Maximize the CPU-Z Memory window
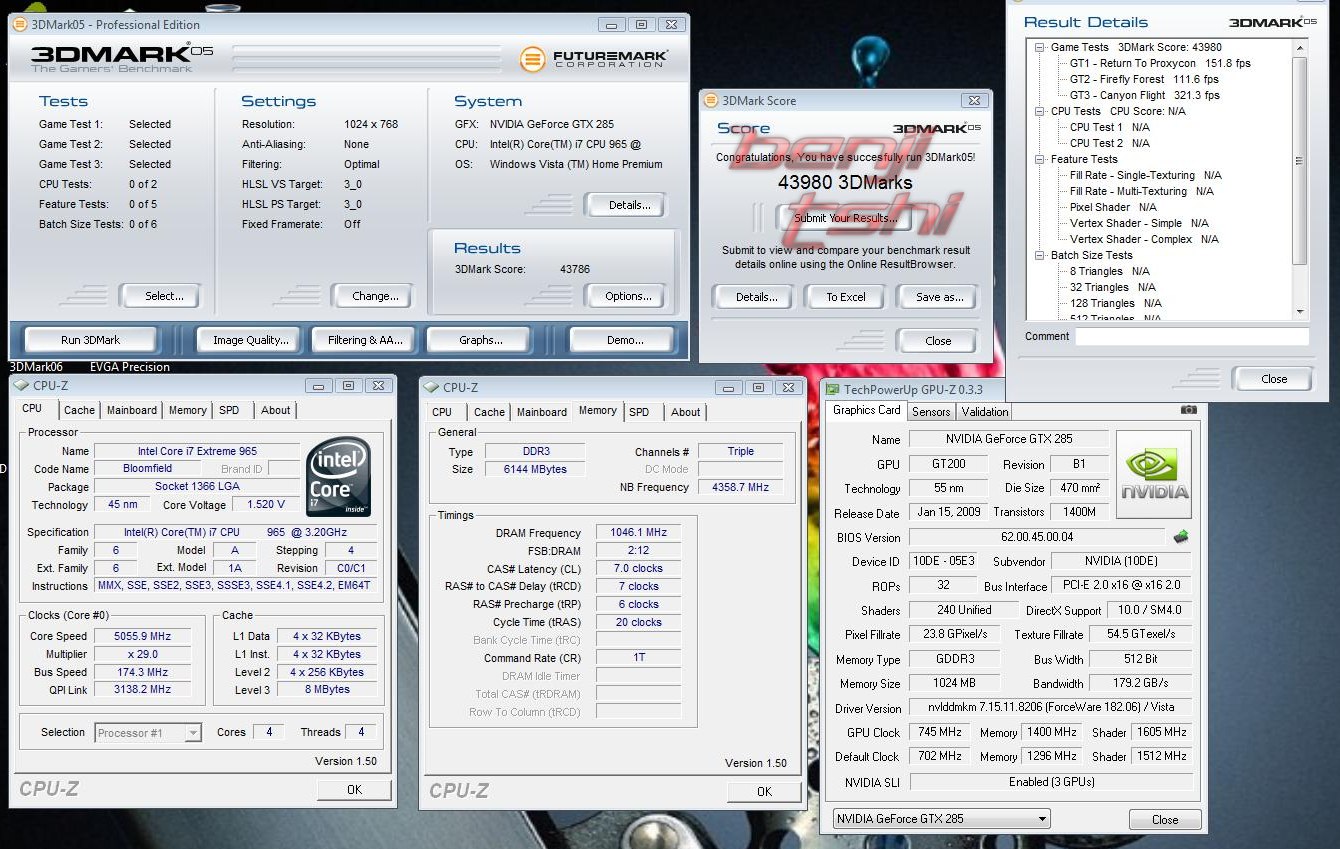This screenshot has width=1340, height=849. pyautogui.click(x=757, y=387)
